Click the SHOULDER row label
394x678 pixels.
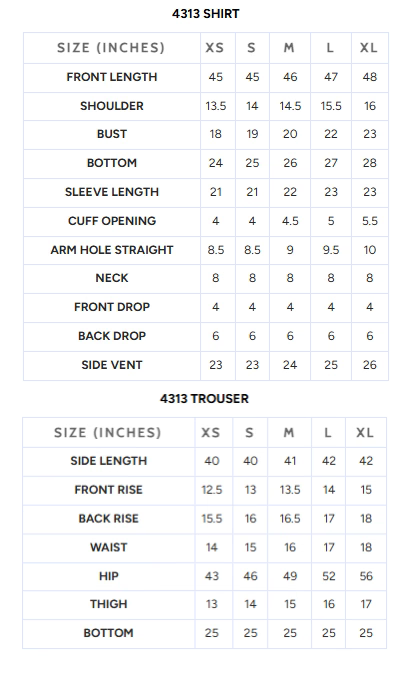tap(112, 106)
